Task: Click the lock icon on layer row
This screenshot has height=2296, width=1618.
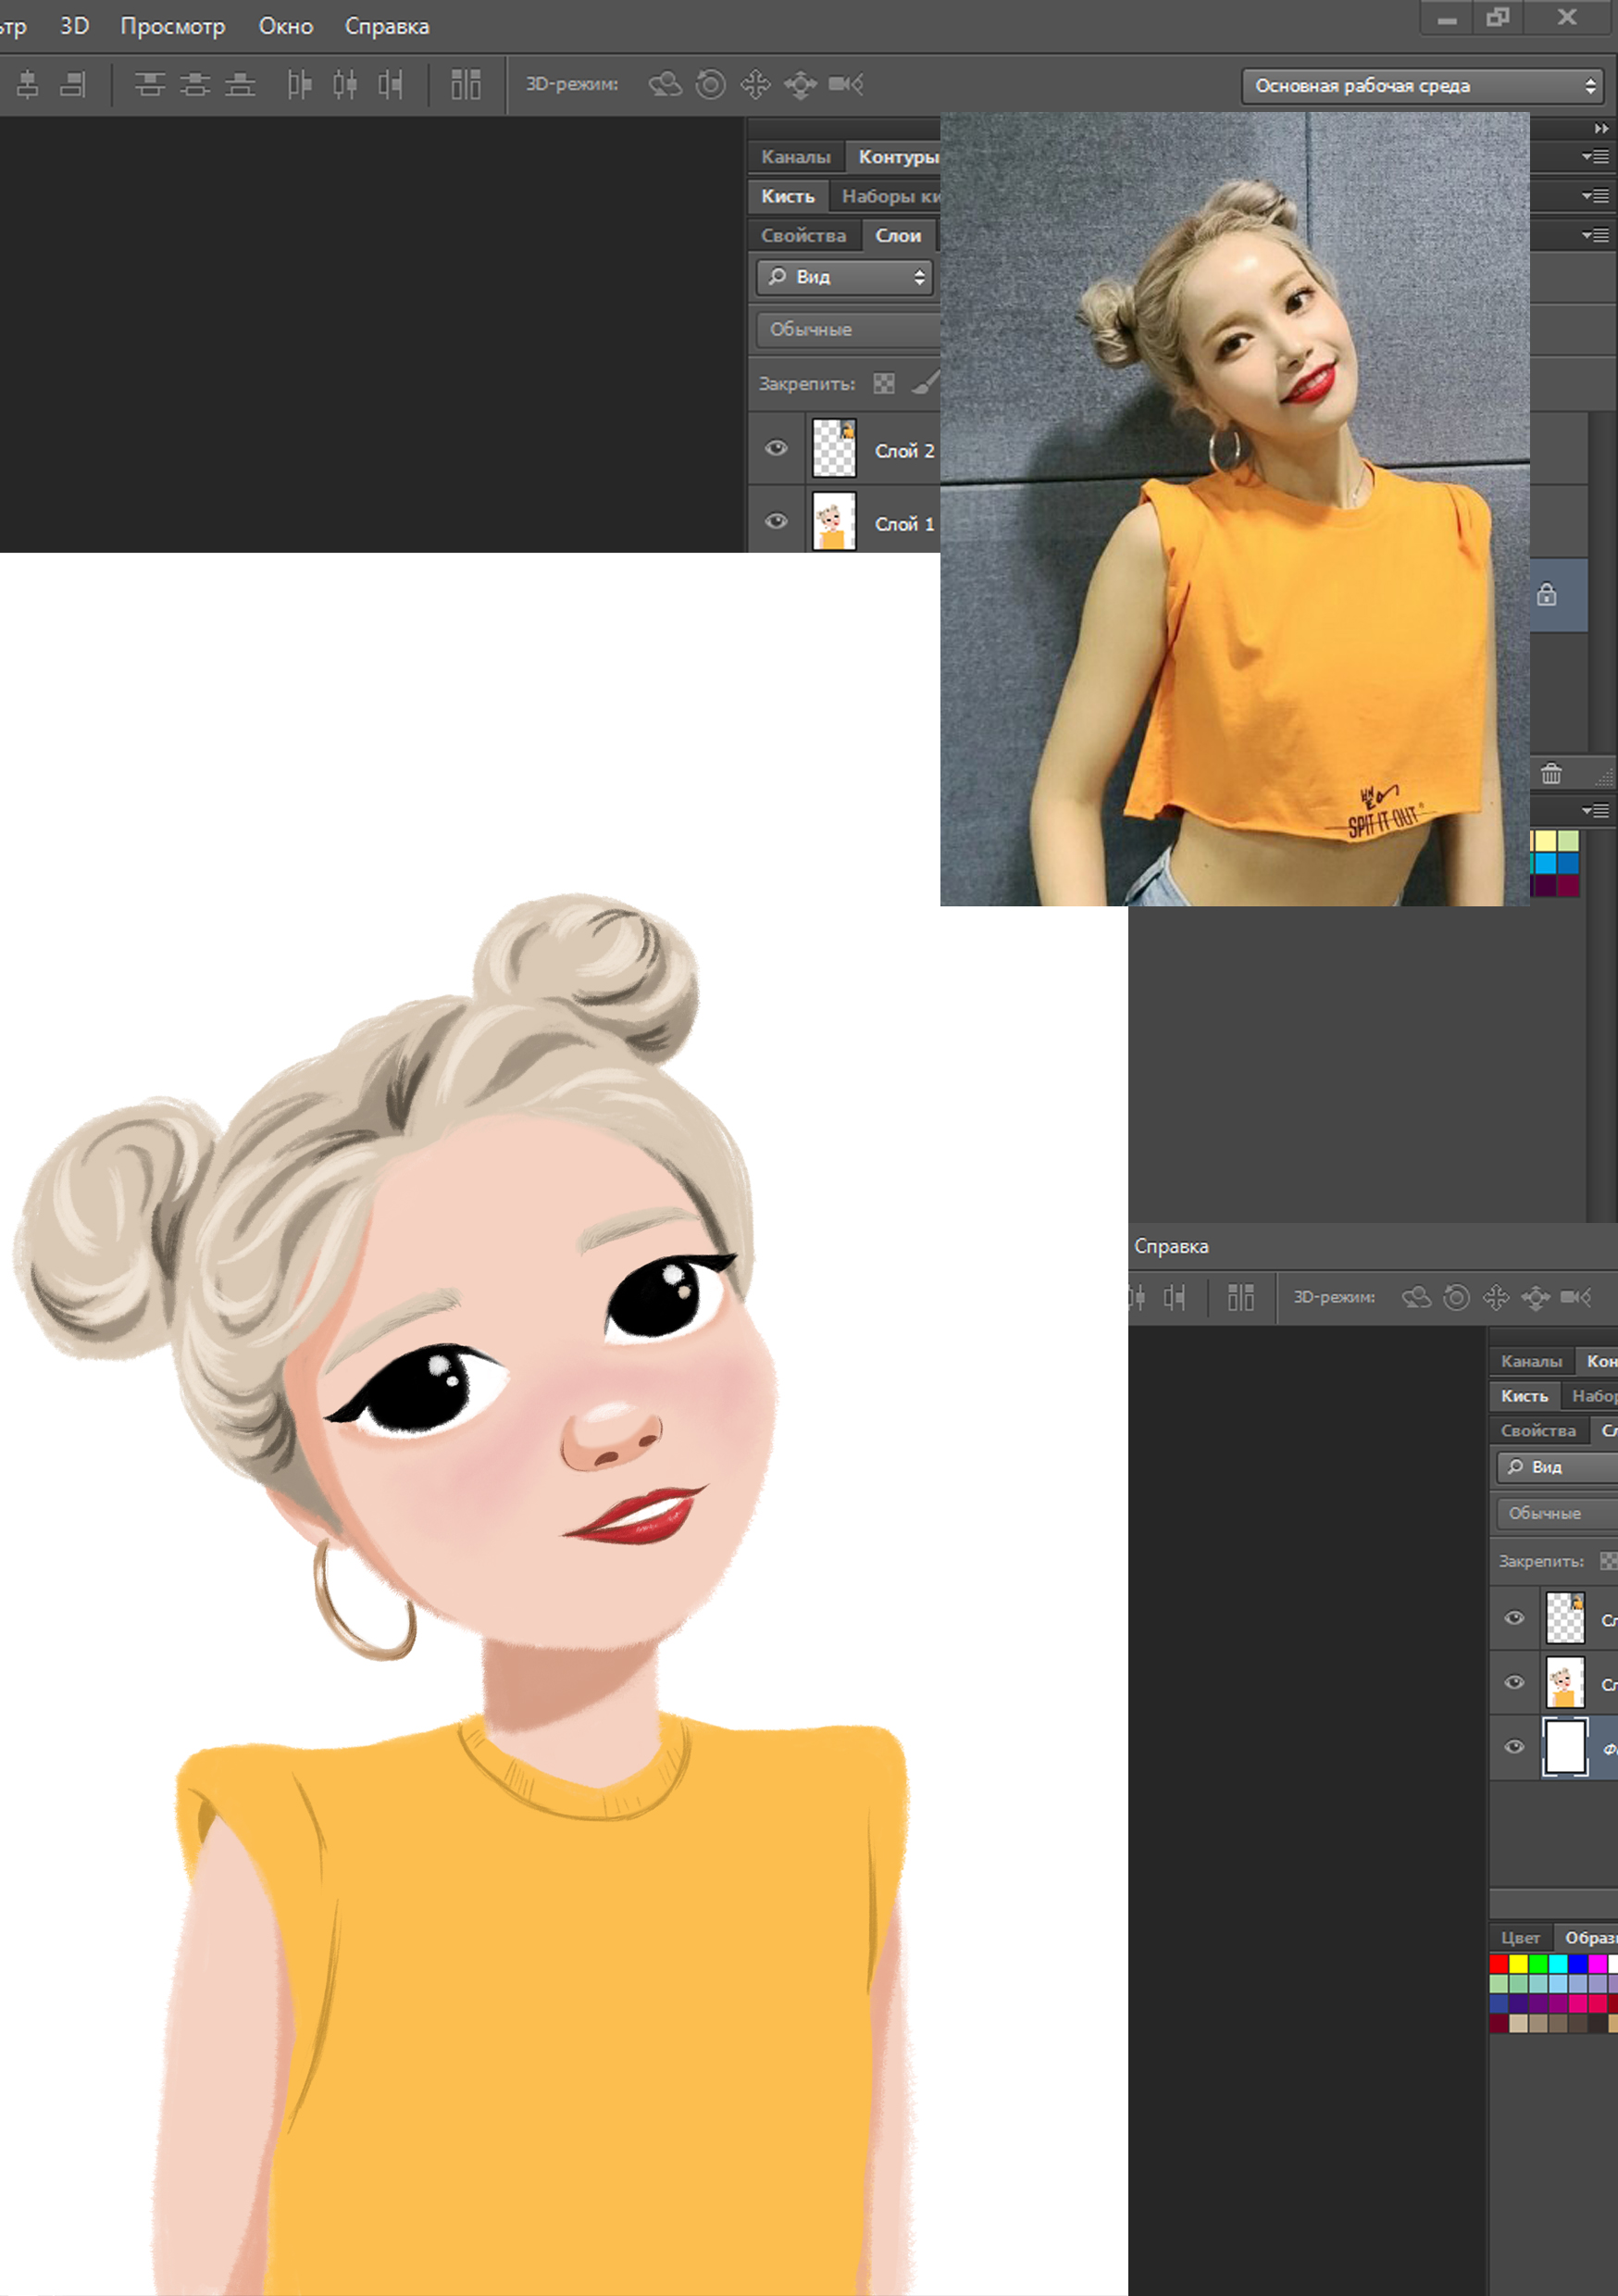Action: pyautogui.click(x=1547, y=595)
